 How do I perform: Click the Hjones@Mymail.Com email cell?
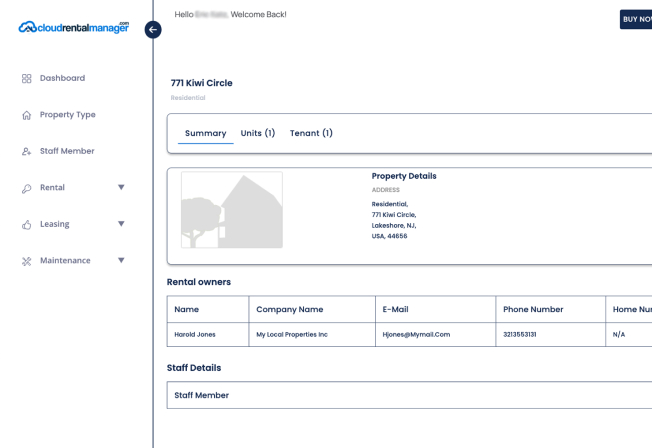click(416, 334)
